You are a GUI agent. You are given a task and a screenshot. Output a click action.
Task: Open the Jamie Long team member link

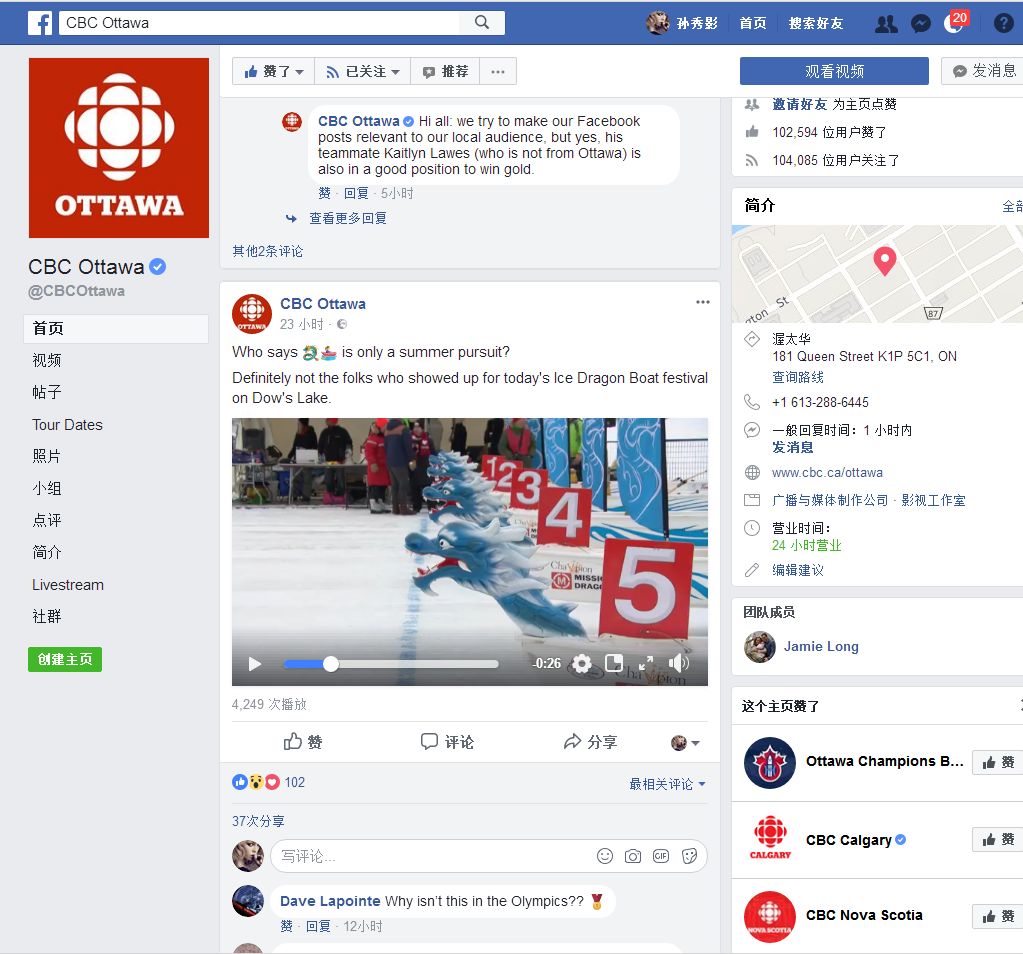coord(821,647)
